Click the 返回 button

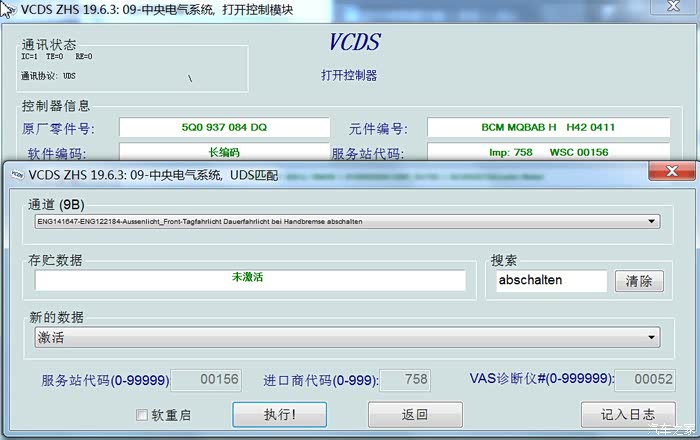tap(415, 414)
